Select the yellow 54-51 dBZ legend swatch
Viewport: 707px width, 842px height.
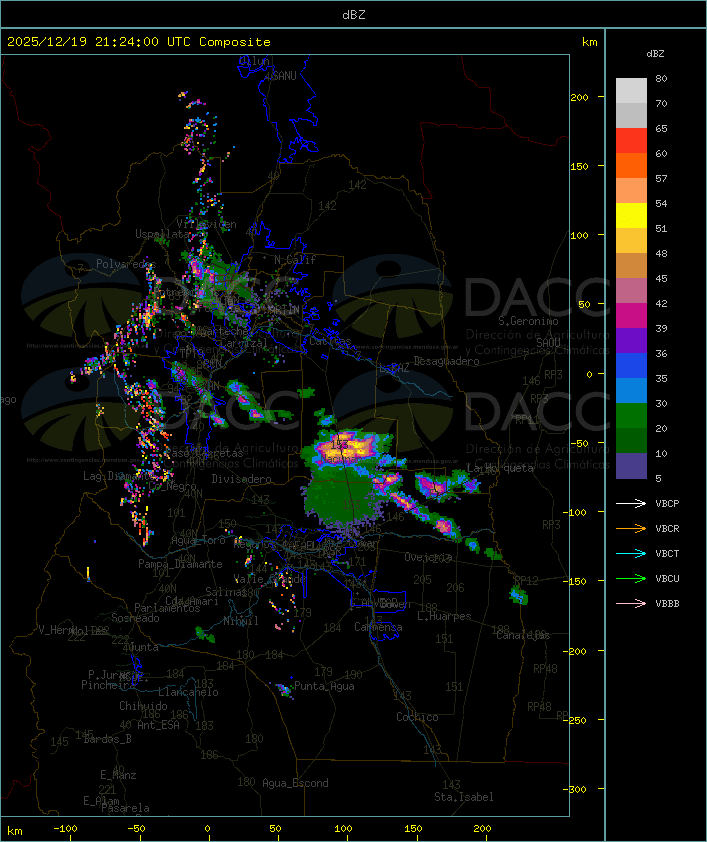(631, 216)
